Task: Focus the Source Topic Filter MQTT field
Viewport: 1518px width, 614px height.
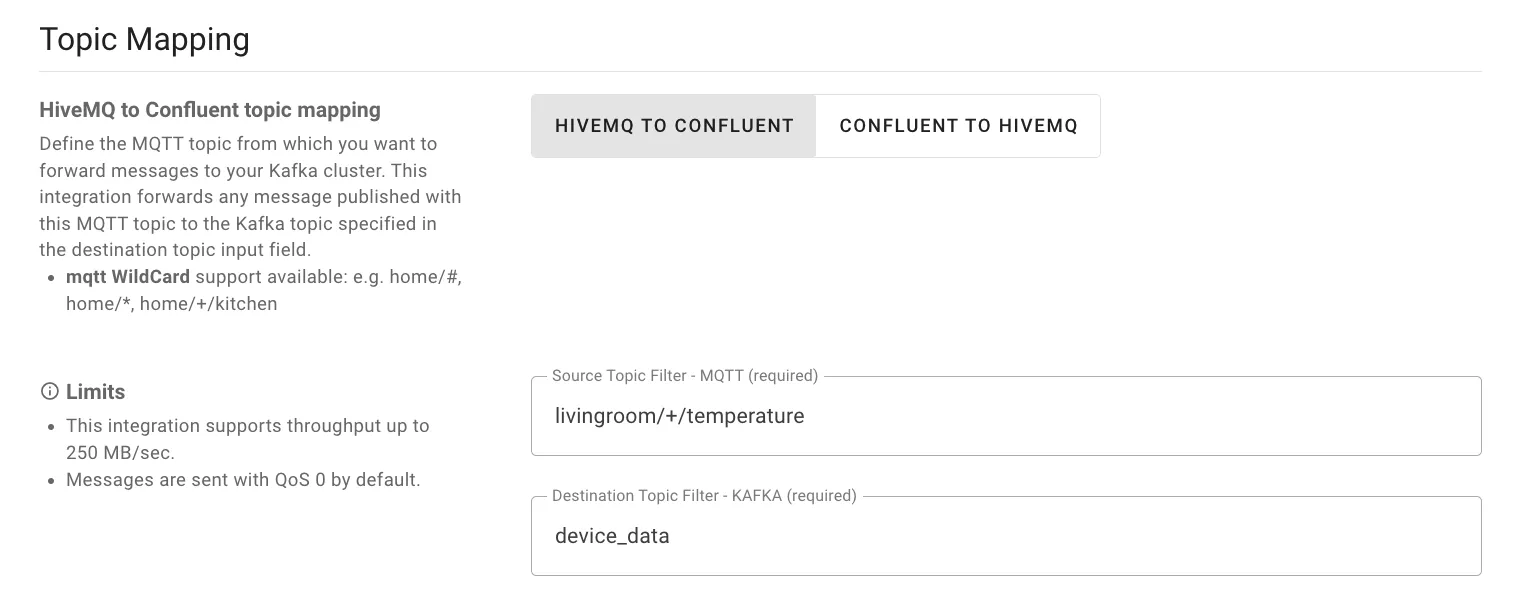Action: click(x=1006, y=416)
